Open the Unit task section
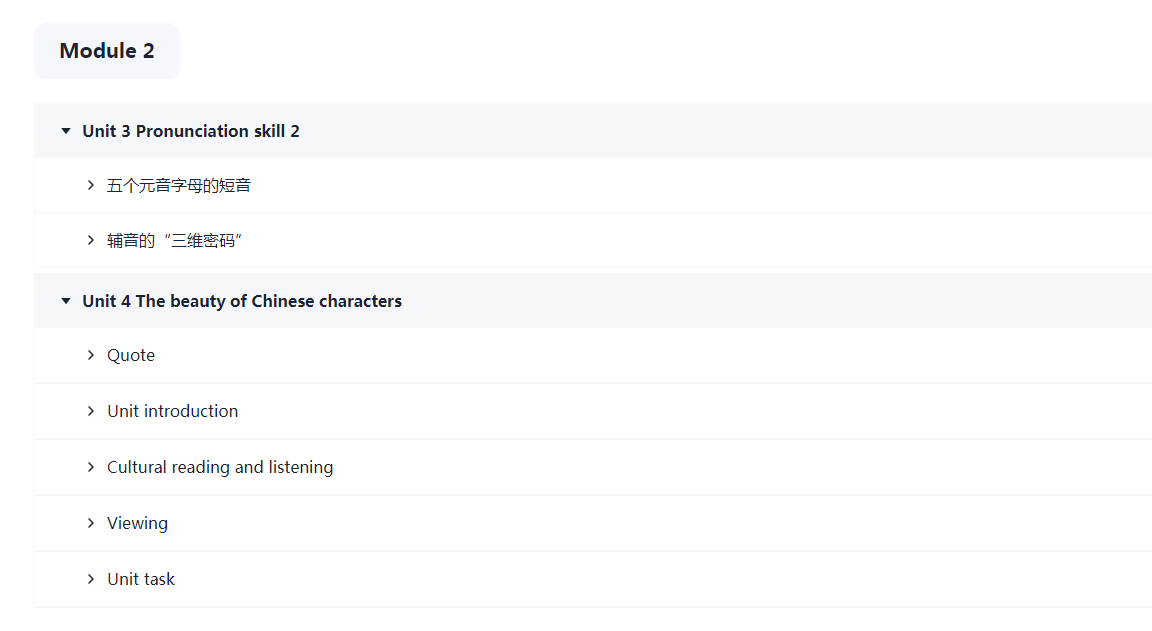Screen dimensions: 1152x631 (x=141, y=579)
